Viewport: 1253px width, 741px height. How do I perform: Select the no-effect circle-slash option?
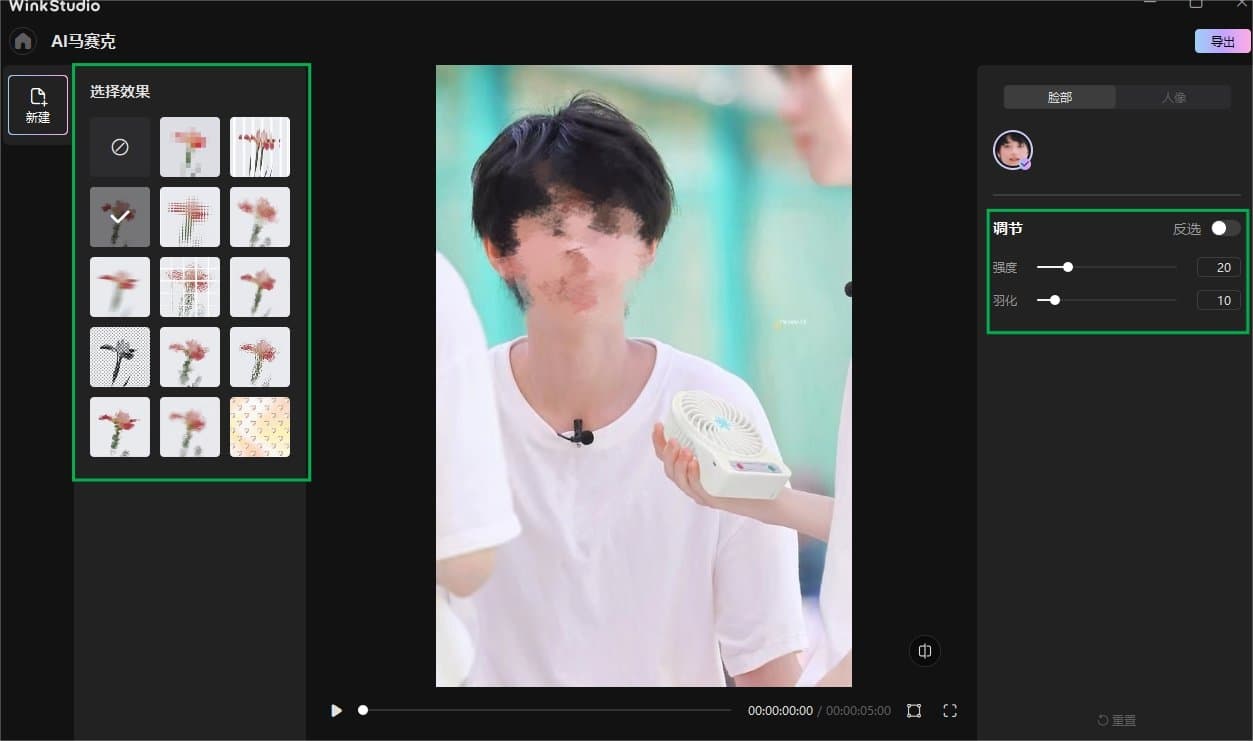[x=119, y=146]
